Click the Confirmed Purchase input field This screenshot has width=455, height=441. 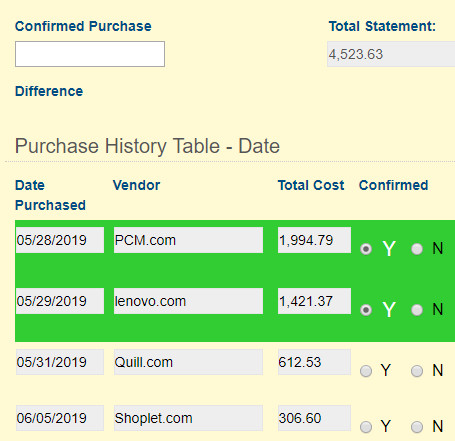click(x=90, y=54)
